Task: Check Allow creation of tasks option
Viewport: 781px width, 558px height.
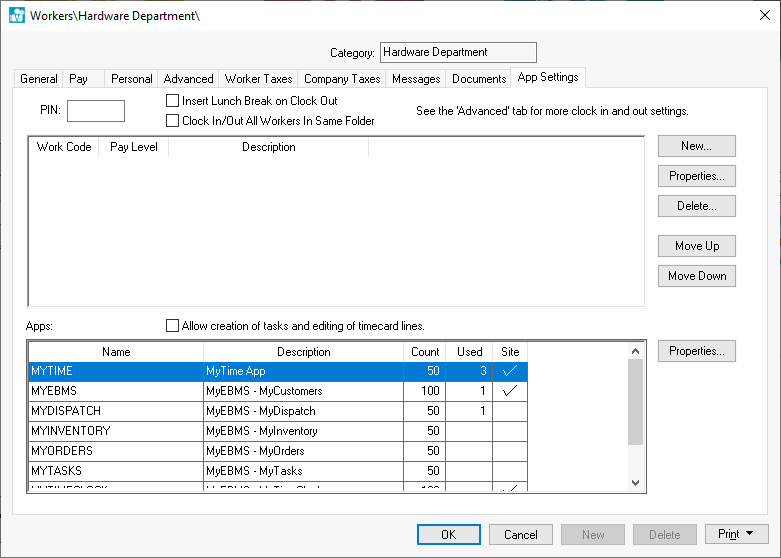Action: click(x=173, y=326)
